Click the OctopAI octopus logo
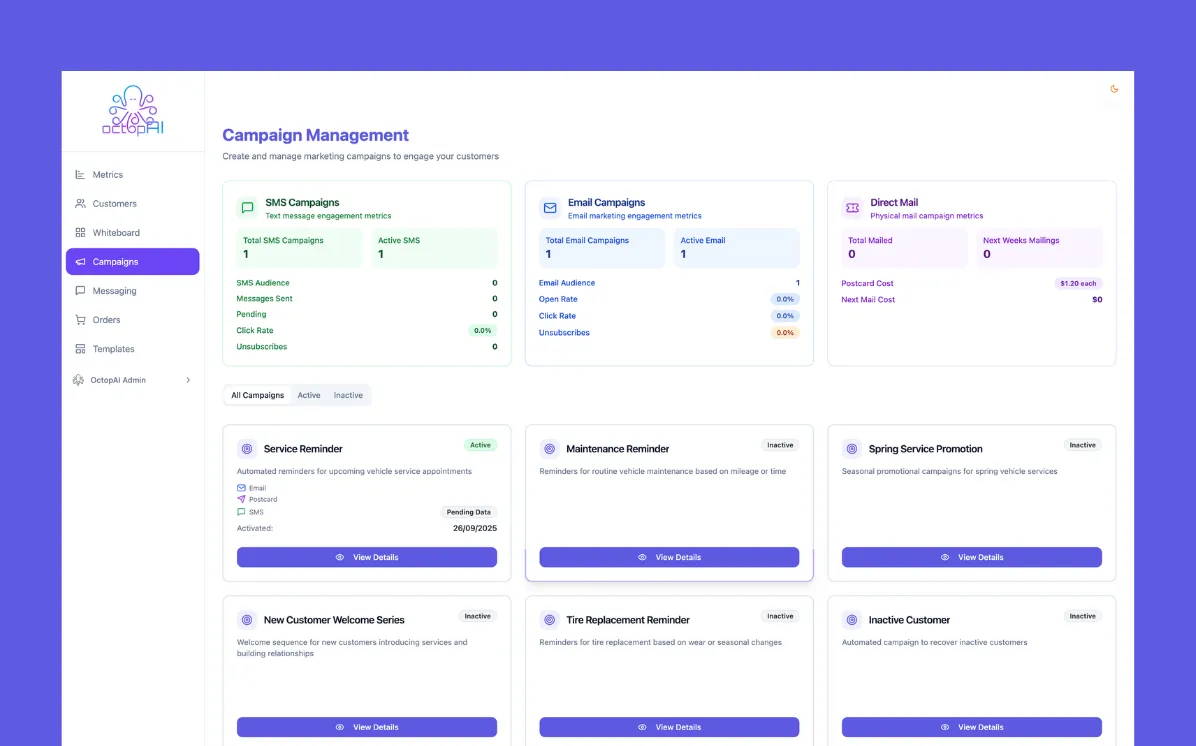The width and height of the screenshot is (1196, 746). click(x=132, y=109)
